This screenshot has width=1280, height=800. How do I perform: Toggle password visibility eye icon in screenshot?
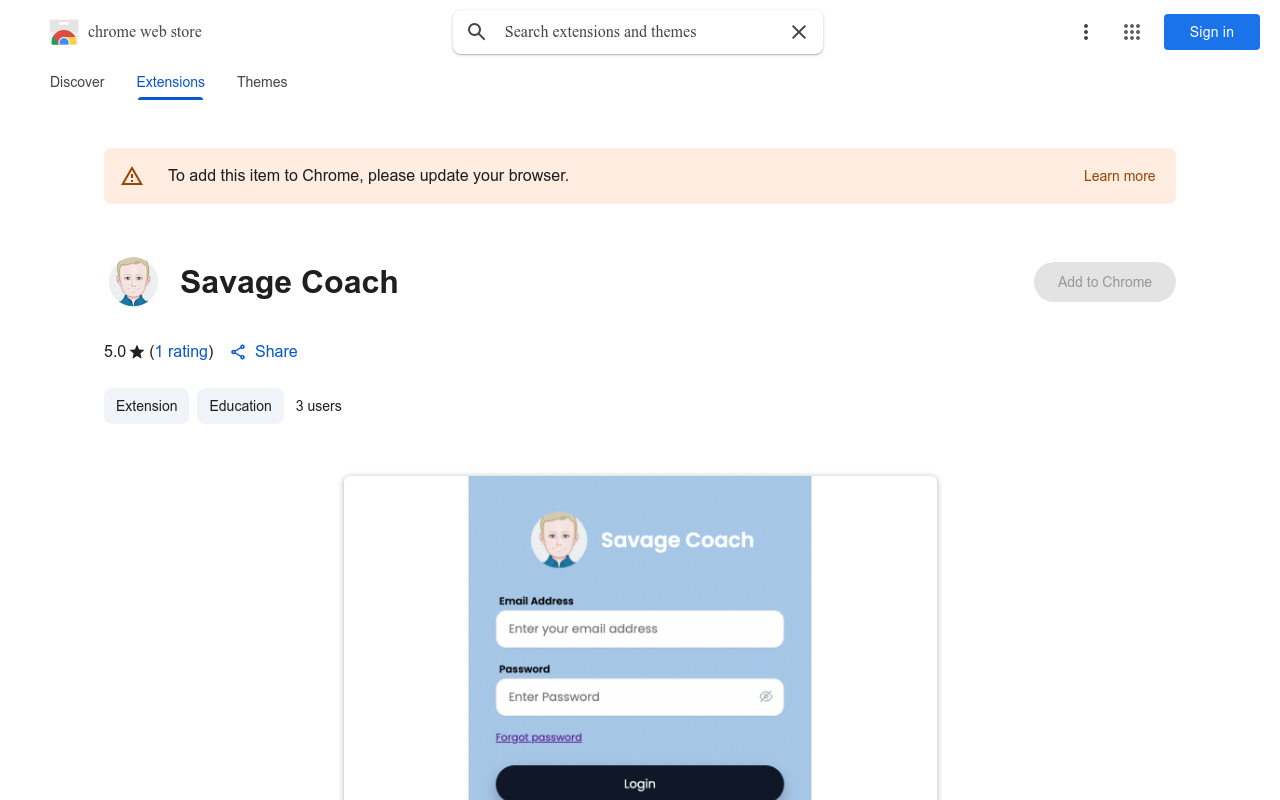click(x=766, y=697)
